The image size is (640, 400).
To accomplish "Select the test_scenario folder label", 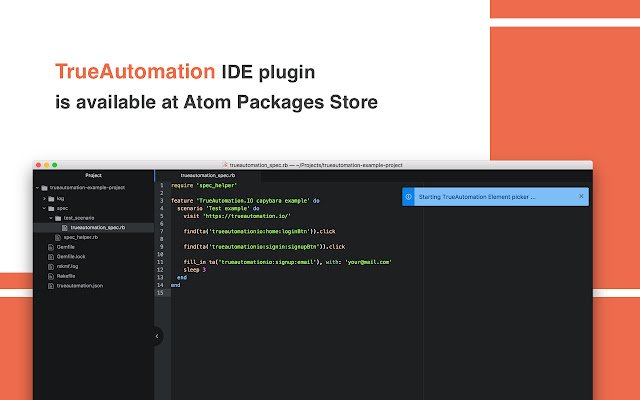I will point(79,218).
